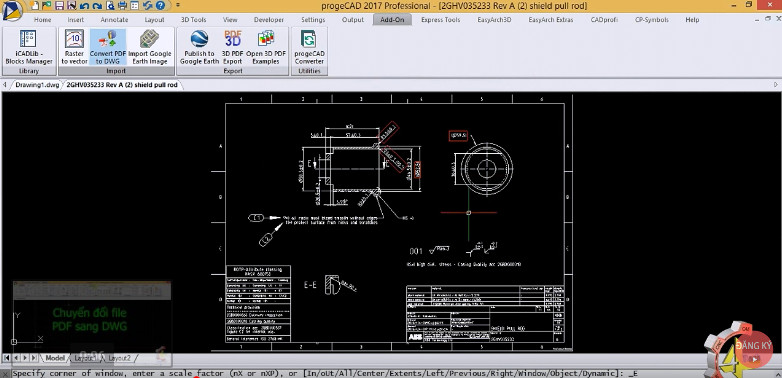Open 3D PDF Examples
Image resolution: width=782 pixels, height=378 pixels.
[x=266, y=48]
